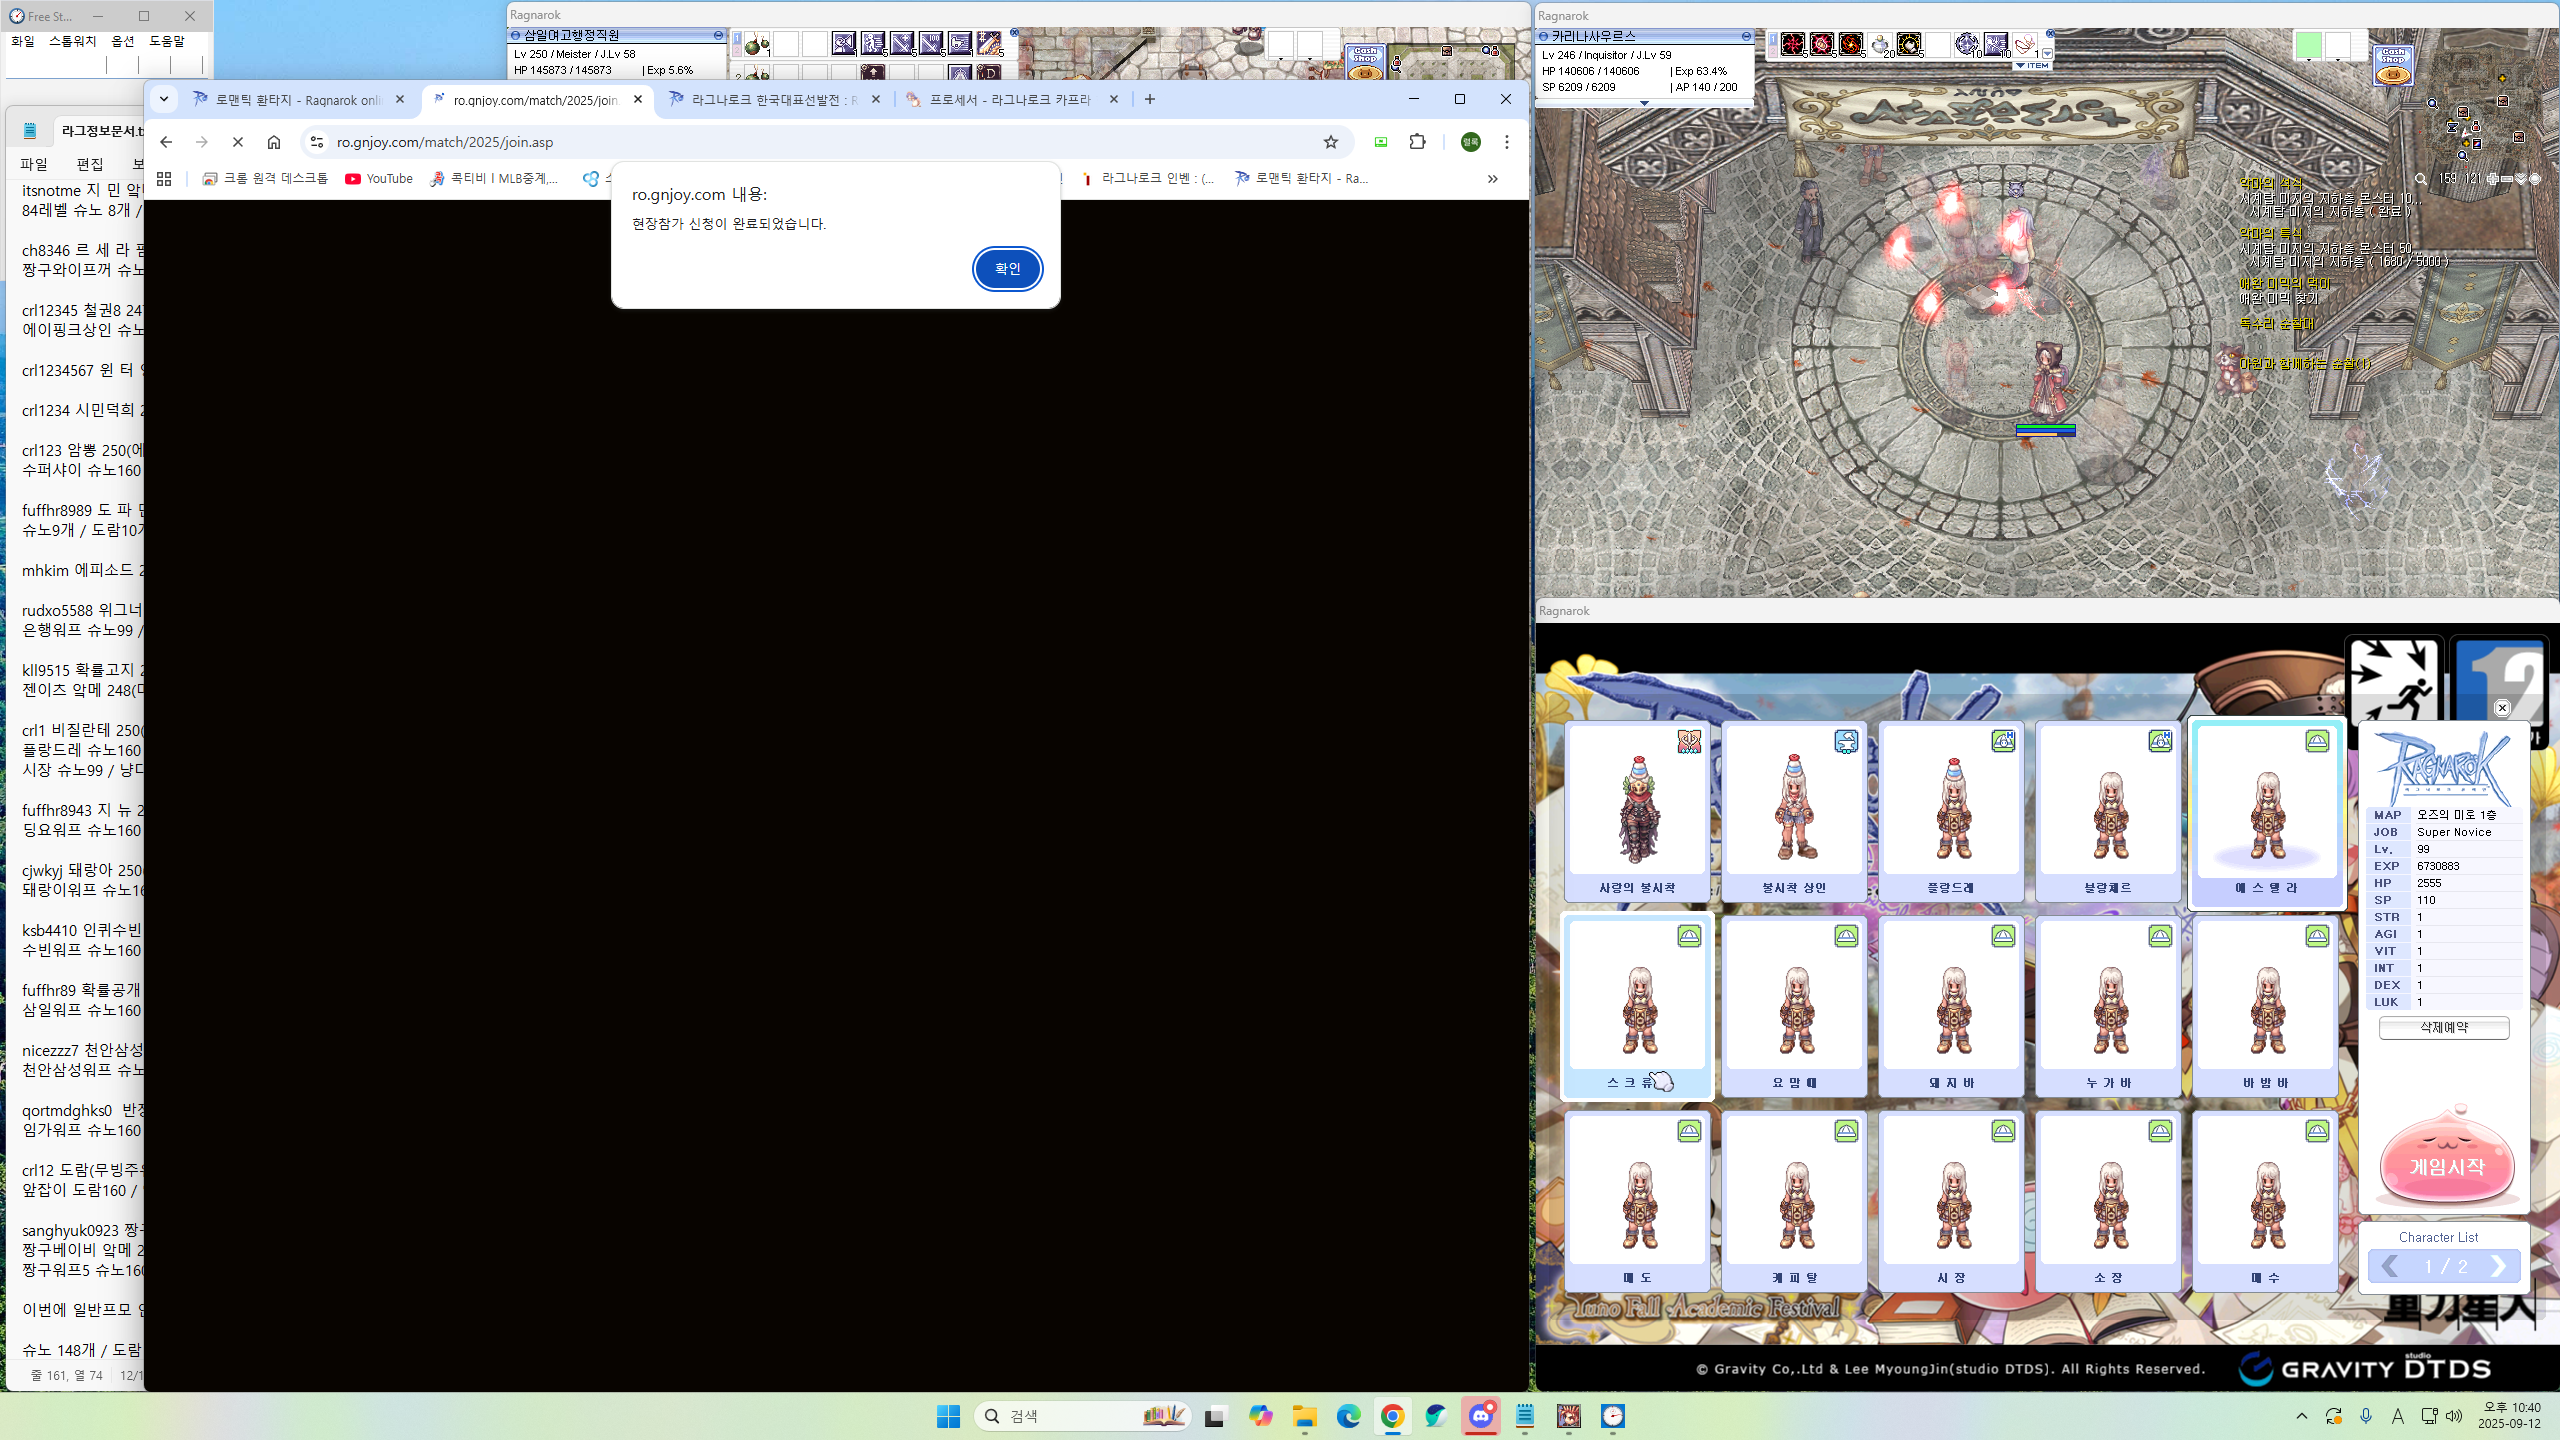Screen dimensions: 2560x1440
Task: Click 삭제예약 button in character info
Action: pyautogui.click(x=2443, y=1027)
